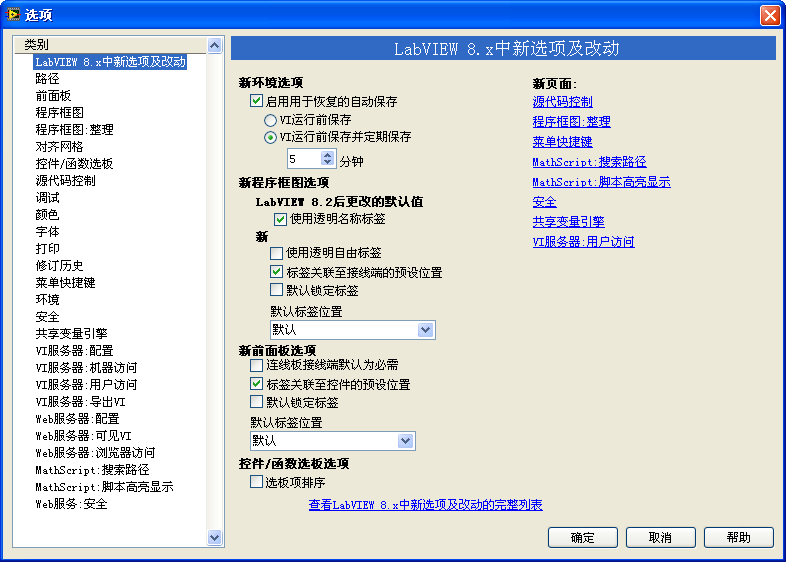Screen dimensions: 786x562
Task: Toggle 使用透明名称标签 checkbox
Action: pos(280,219)
